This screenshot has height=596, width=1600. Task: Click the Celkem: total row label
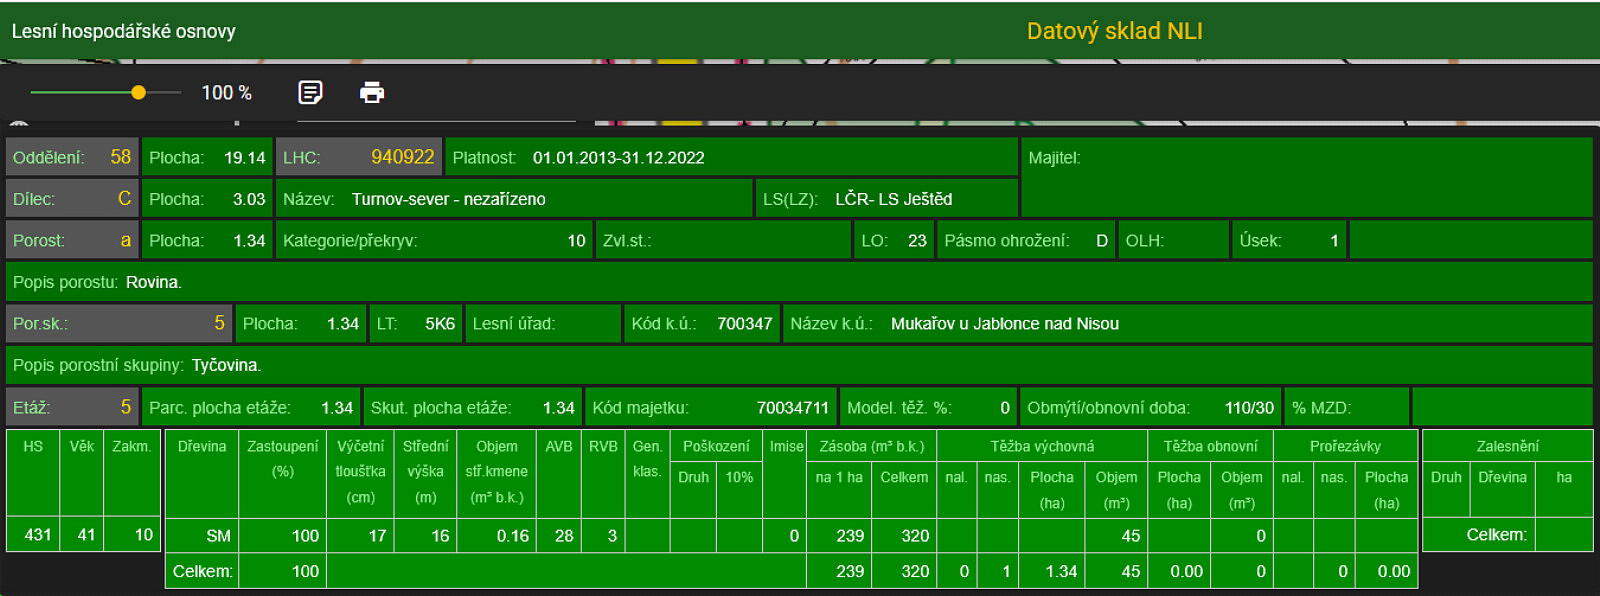pos(202,571)
